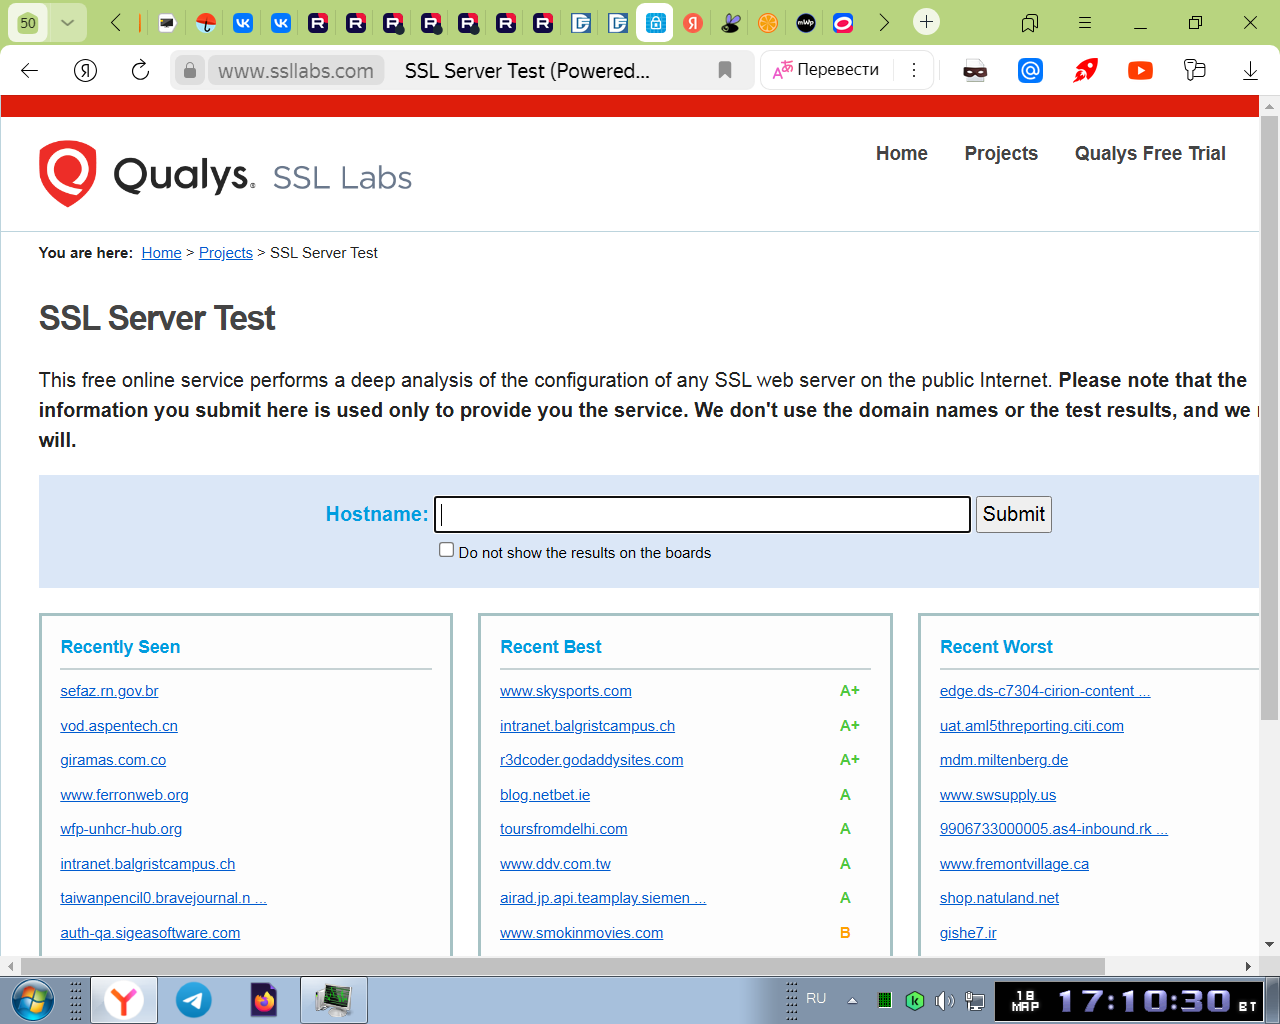Expand hidden system tray icons arrow
This screenshot has width=1280, height=1024.
(852, 1000)
